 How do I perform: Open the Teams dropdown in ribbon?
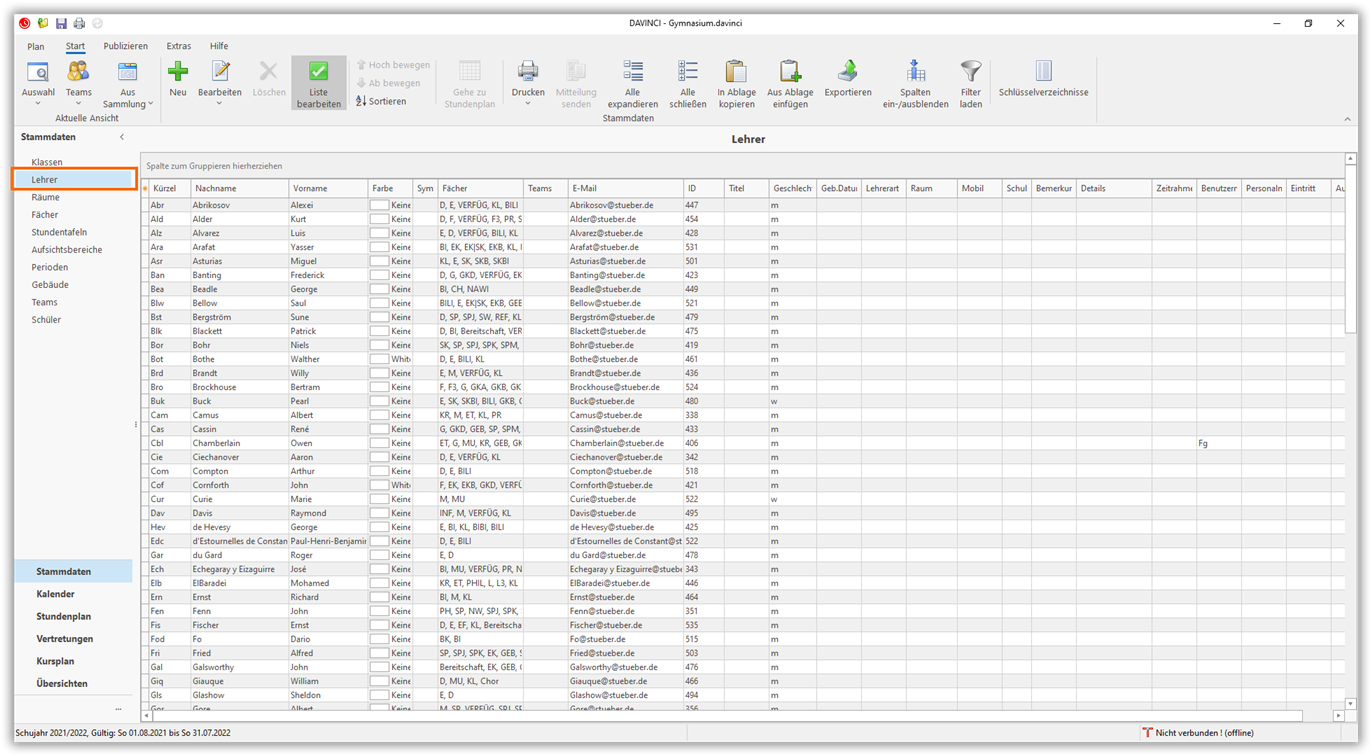tap(78, 103)
